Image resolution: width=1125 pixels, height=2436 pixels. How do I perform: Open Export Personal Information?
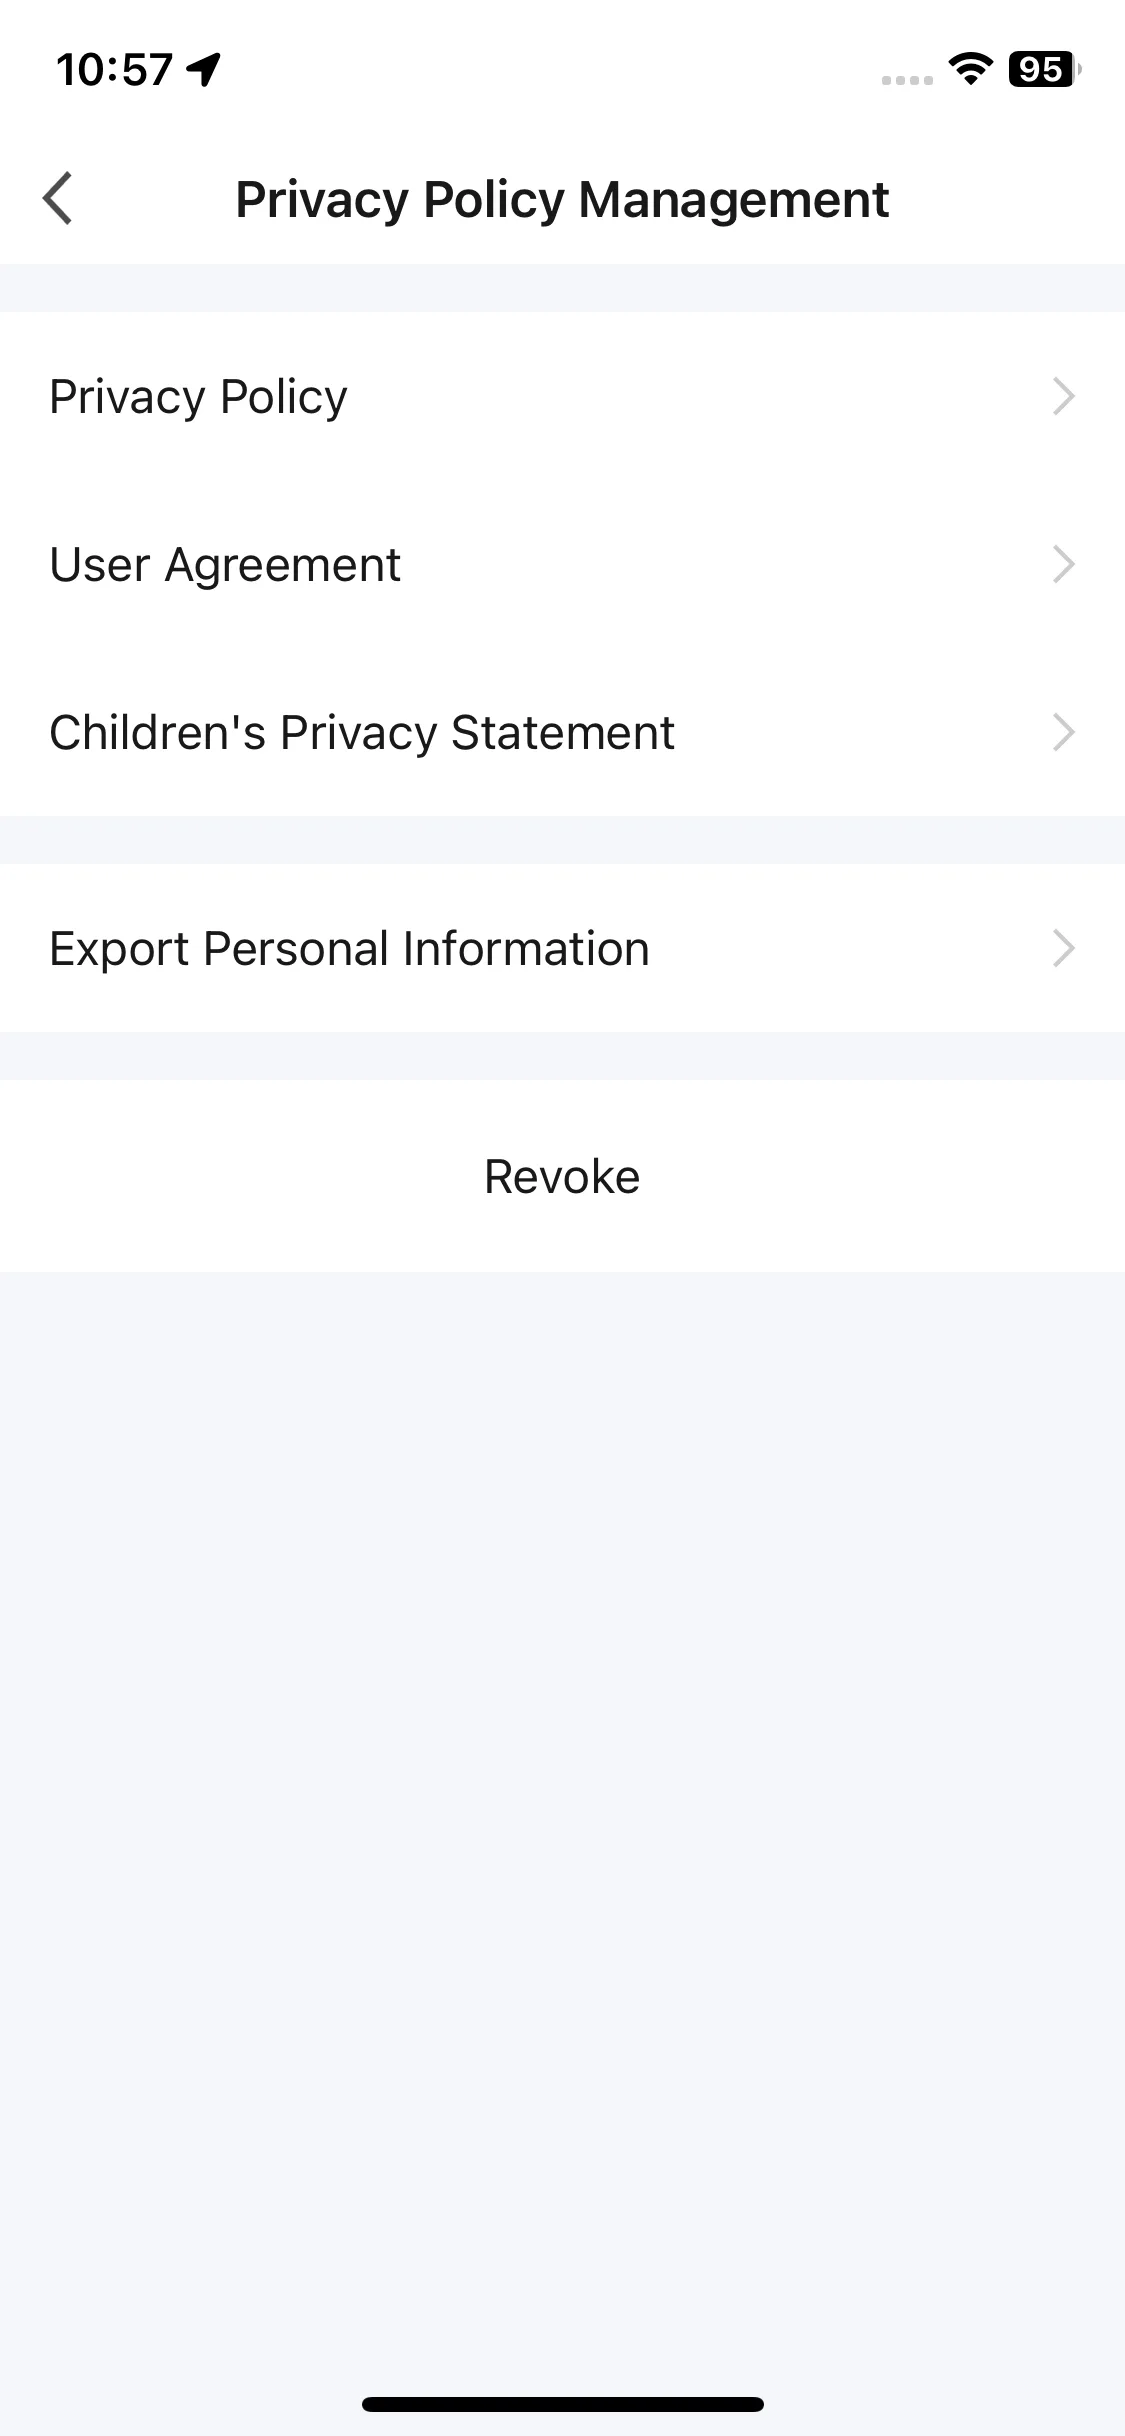tap(562, 948)
